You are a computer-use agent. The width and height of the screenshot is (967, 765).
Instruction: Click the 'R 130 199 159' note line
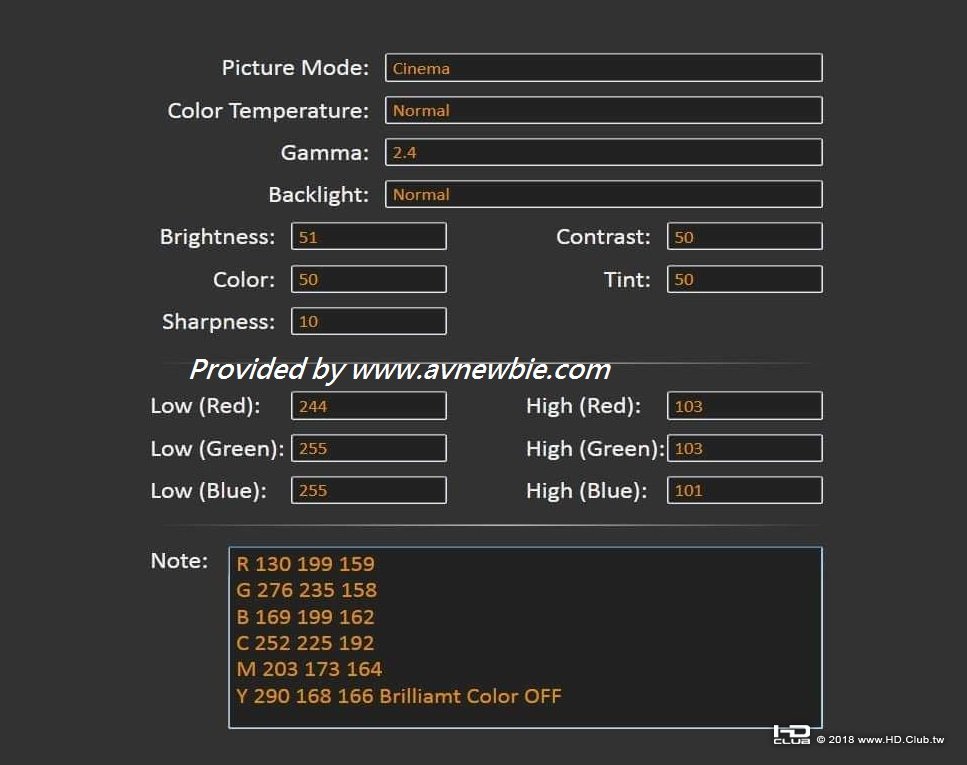(305, 564)
